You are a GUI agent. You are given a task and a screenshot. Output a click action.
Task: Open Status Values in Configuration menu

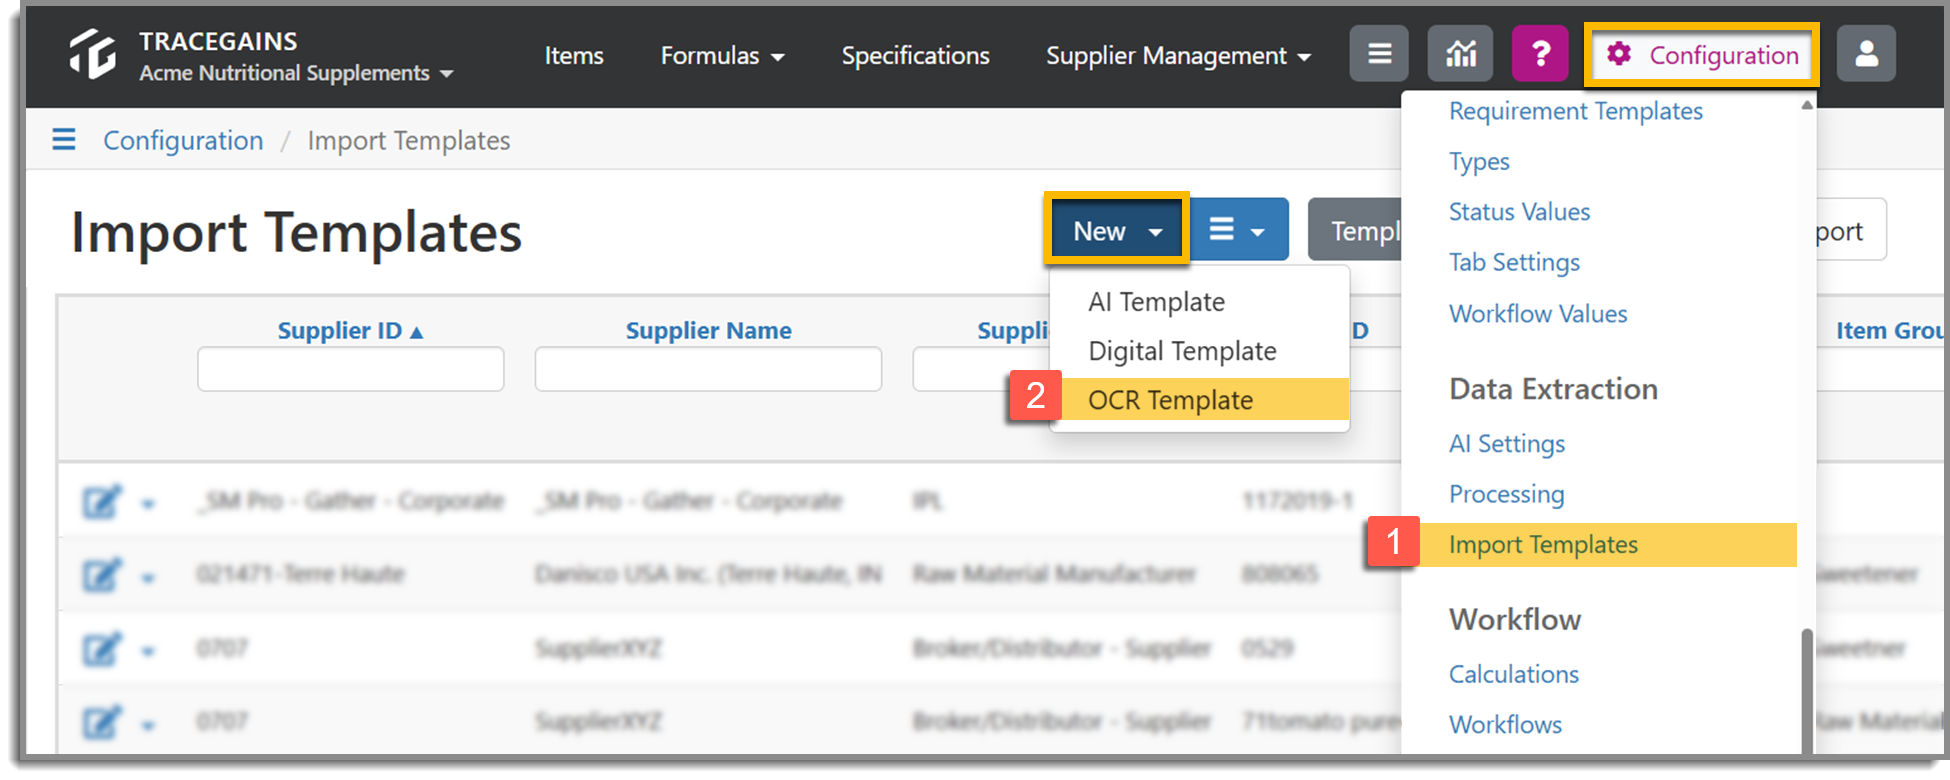pos(1519,212)
